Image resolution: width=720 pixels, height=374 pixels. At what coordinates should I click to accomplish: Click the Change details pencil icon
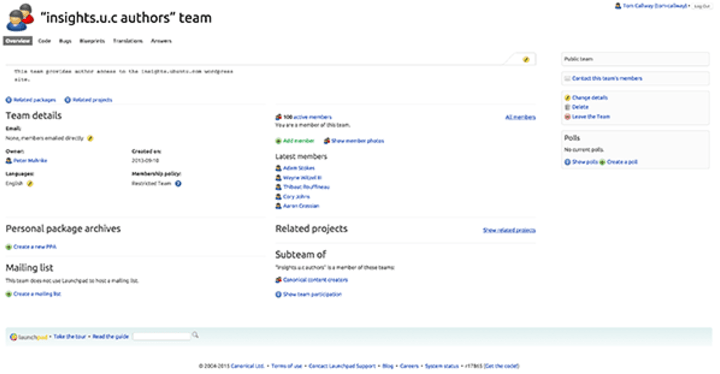click(568, 98)
